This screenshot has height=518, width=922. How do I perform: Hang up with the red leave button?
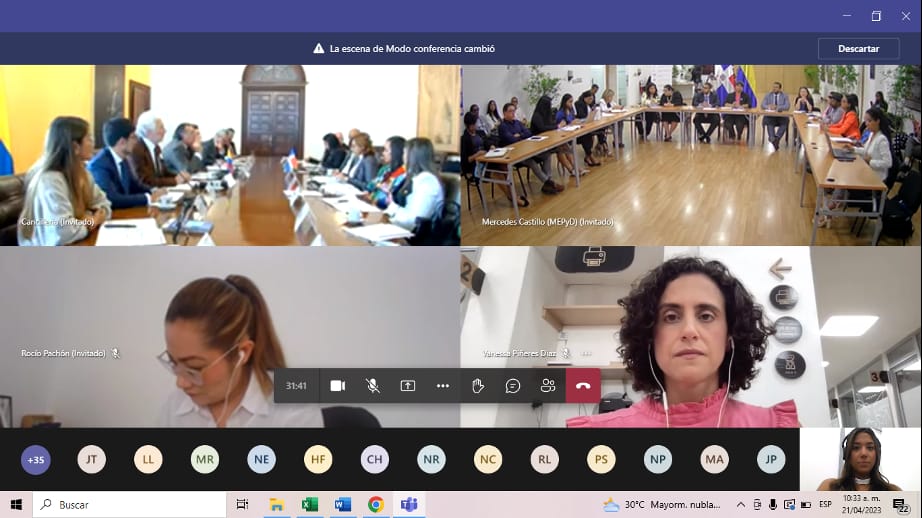click(583, 386)
